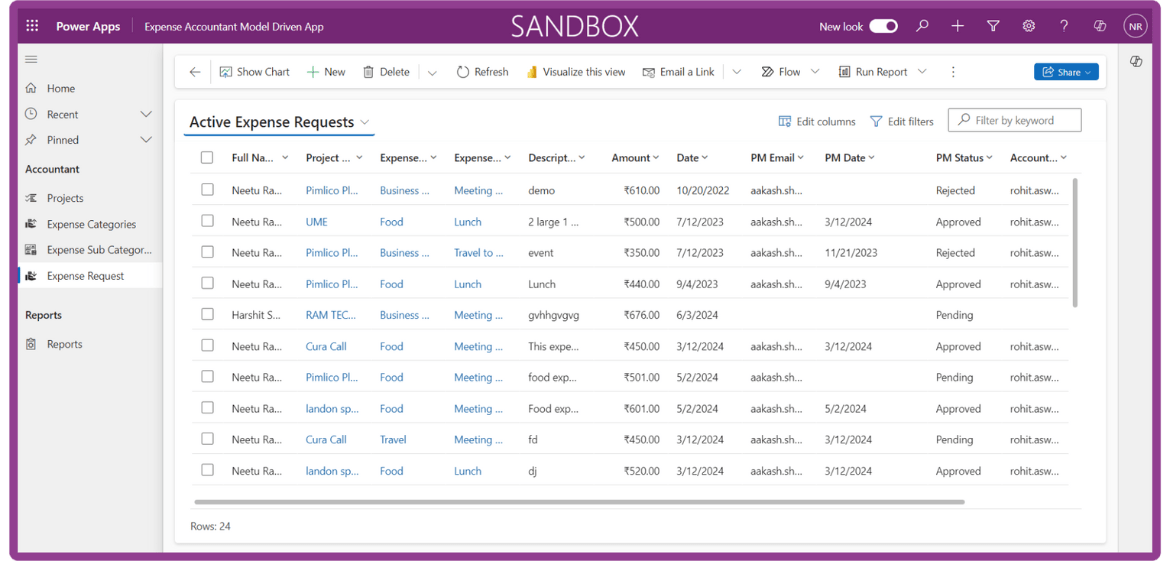1170x561 pixels.
Task: Click New to create expense request
Action: point(326,72)
